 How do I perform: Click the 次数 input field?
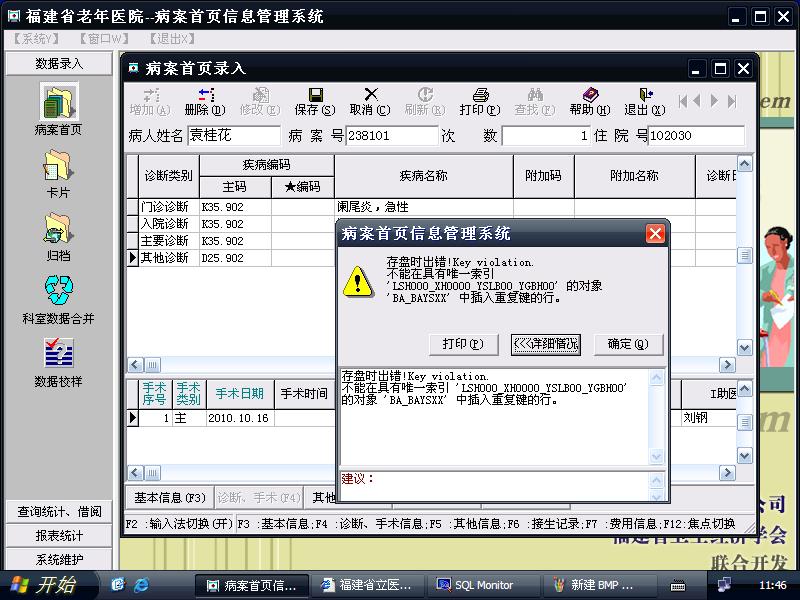546,136
